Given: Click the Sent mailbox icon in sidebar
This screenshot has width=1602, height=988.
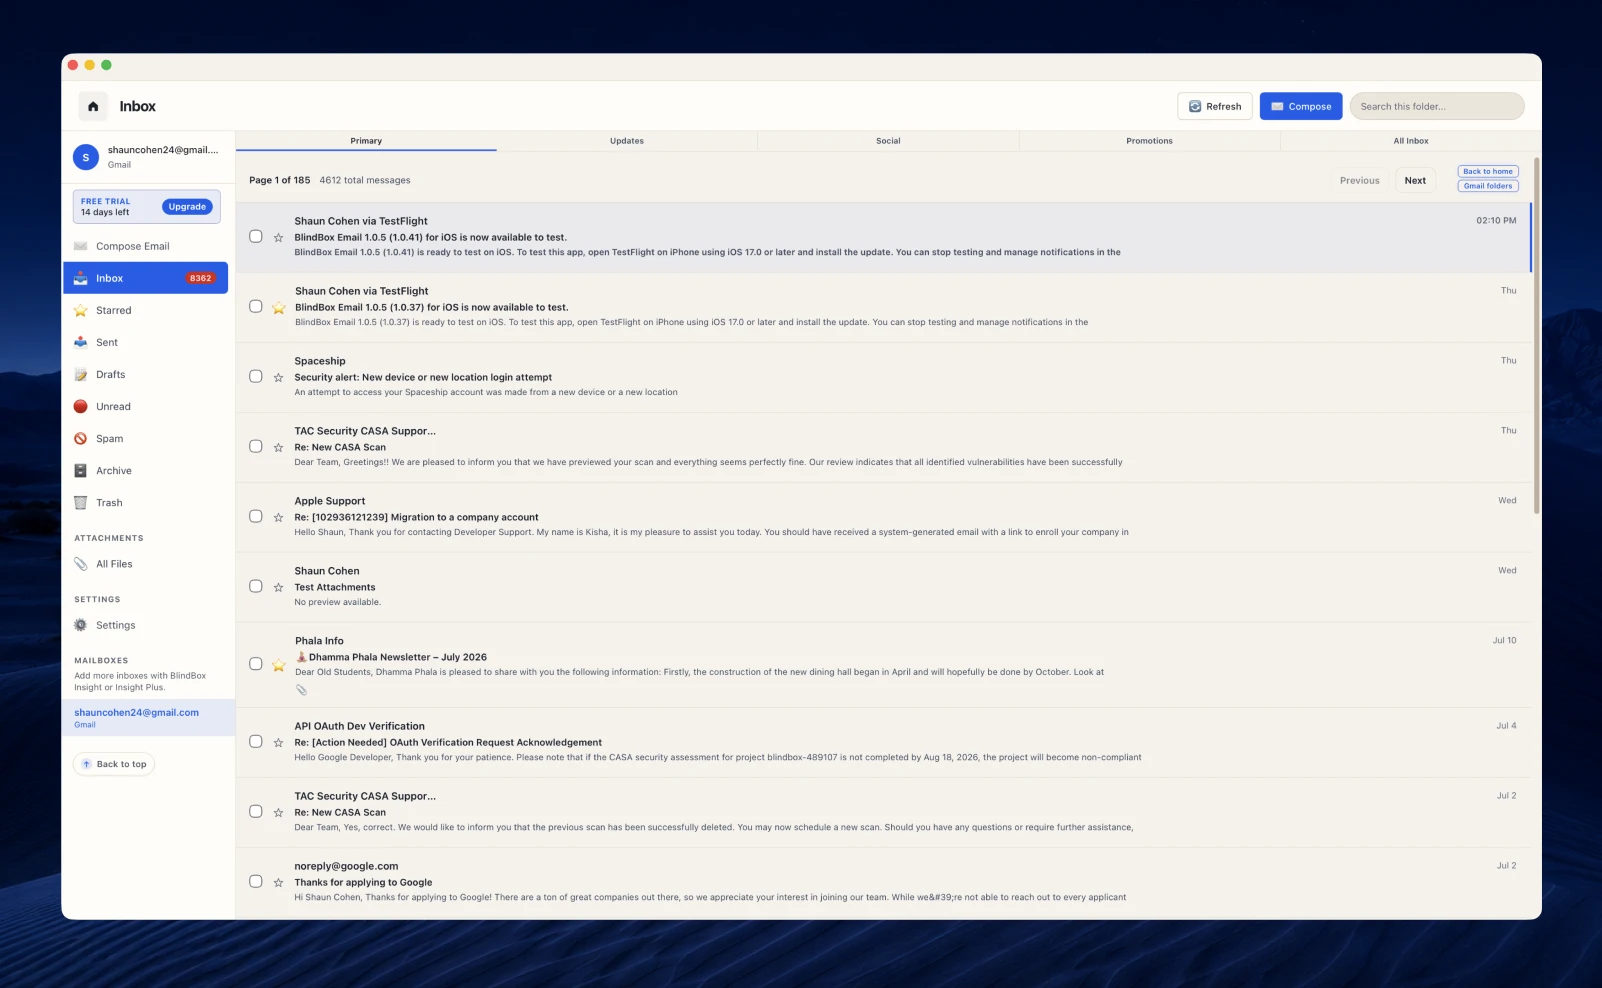Looking at the screenshot, I should pyautogui.click(x=81, y=342).
